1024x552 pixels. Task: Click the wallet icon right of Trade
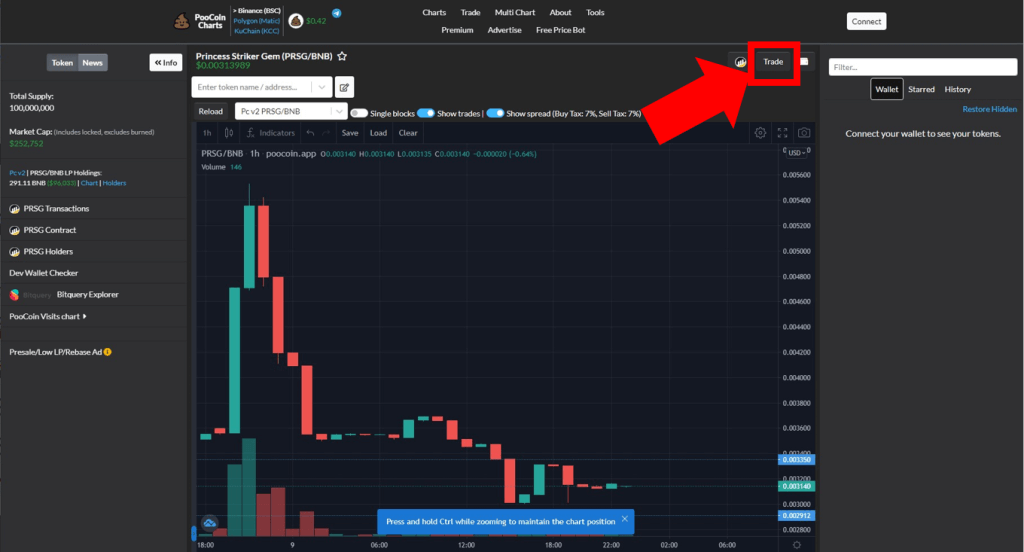(805, 61)
